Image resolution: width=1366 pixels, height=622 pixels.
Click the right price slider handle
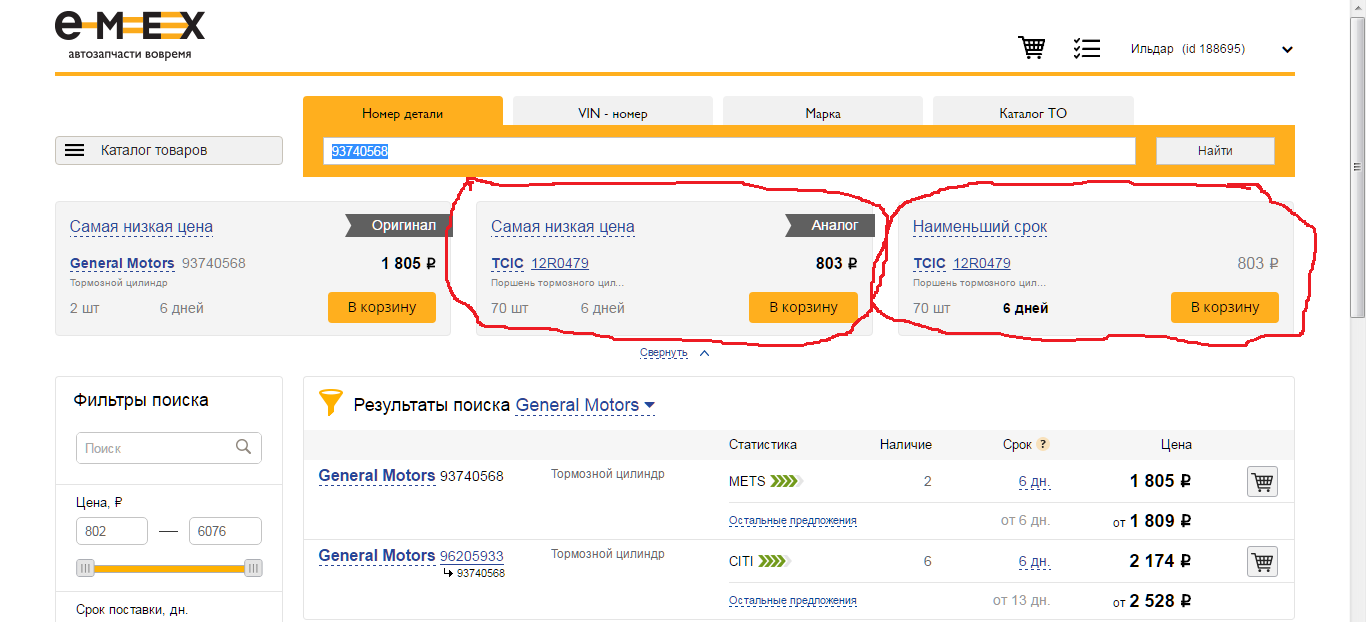pyautogui.click(x=254, y=568)
